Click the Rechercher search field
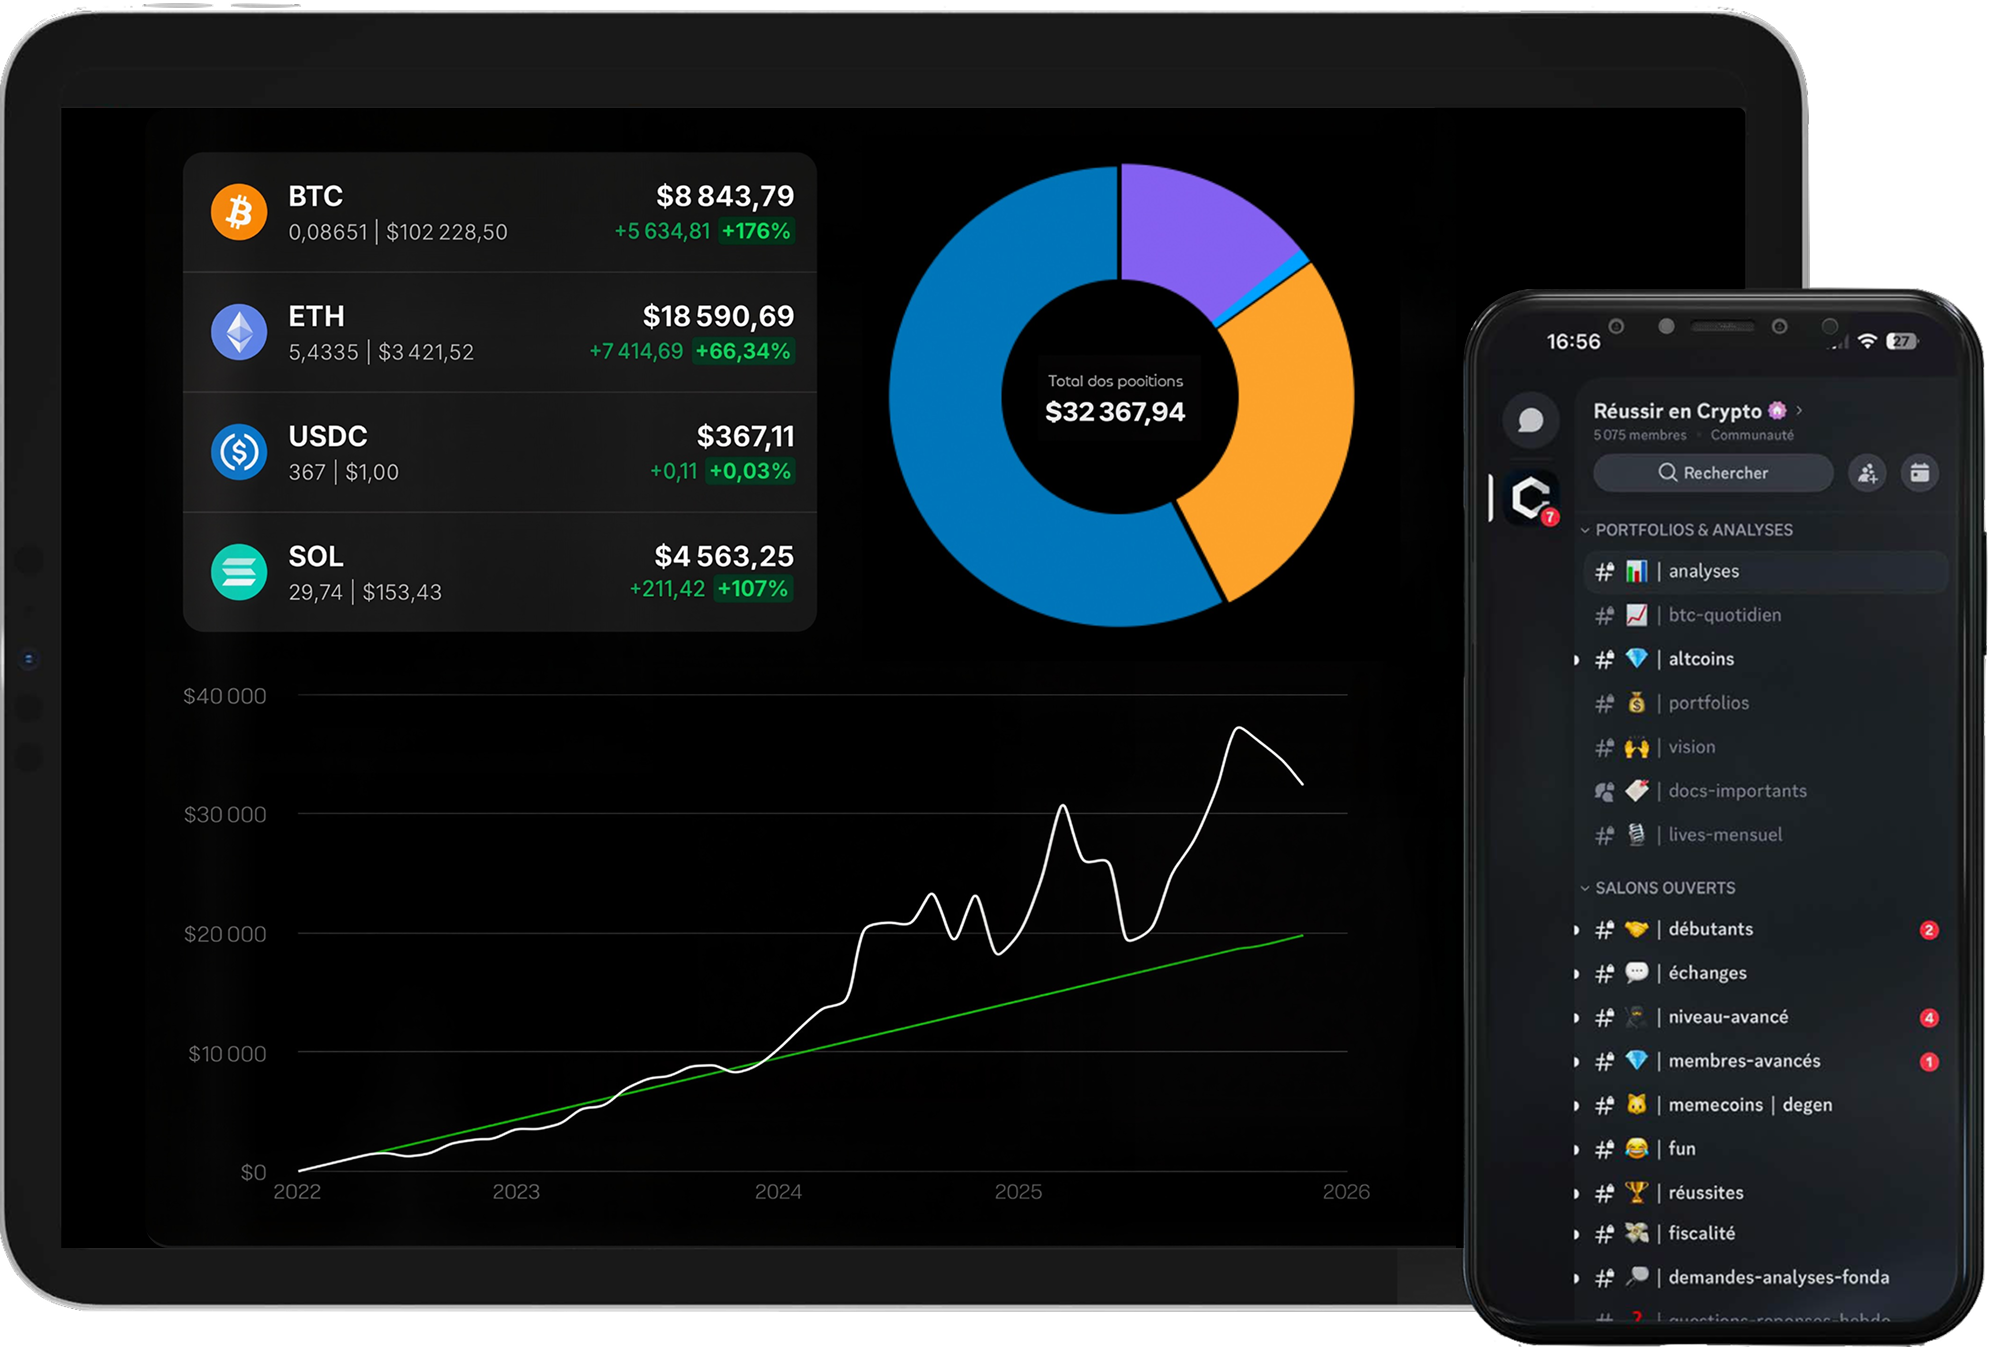 pos(1712,473)
